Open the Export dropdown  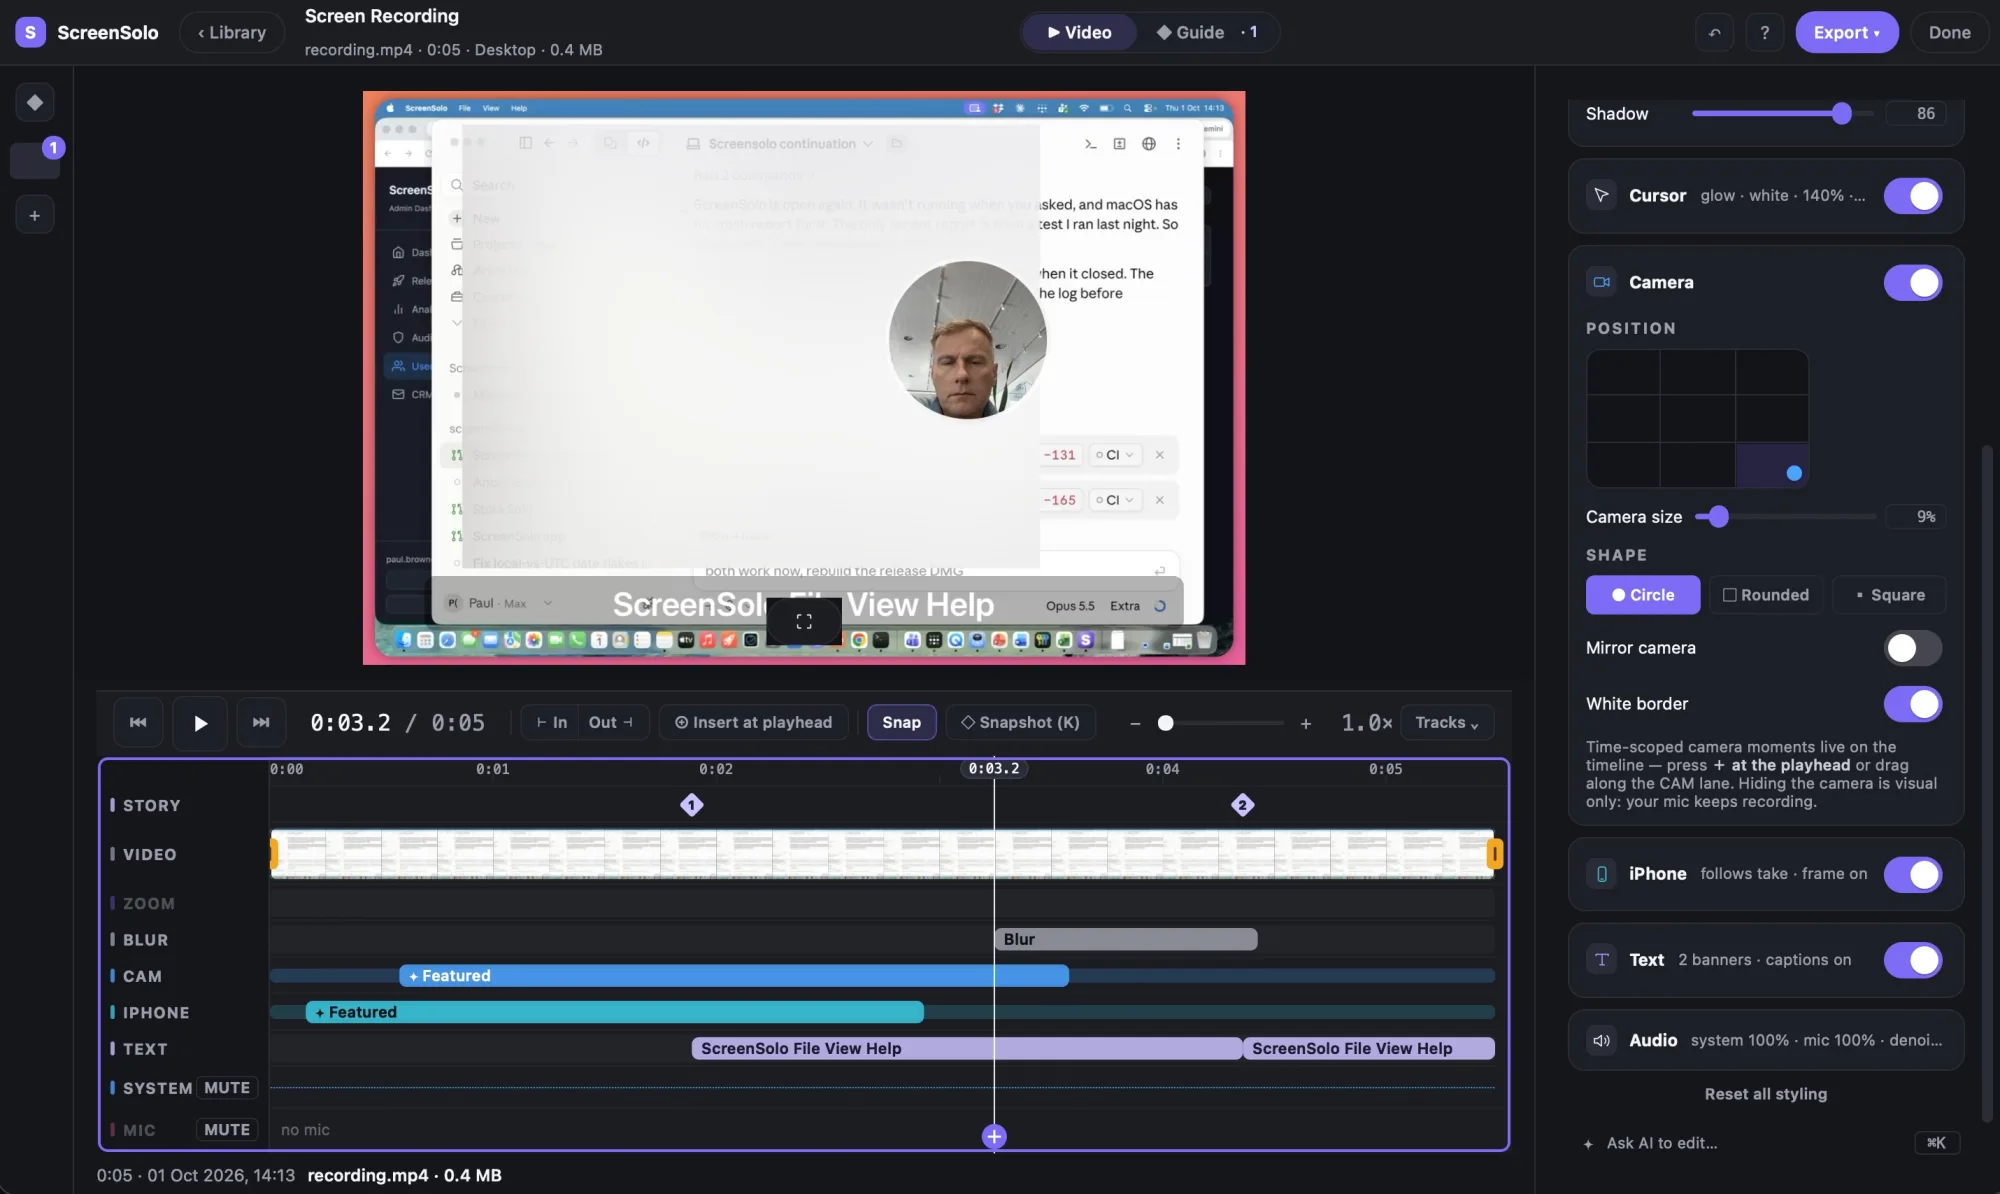click(x=1846, y=32)
